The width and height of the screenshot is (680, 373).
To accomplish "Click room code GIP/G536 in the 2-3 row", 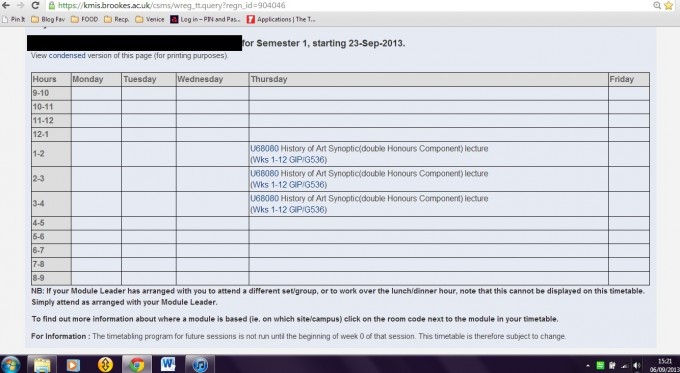I will pos(307,185).
